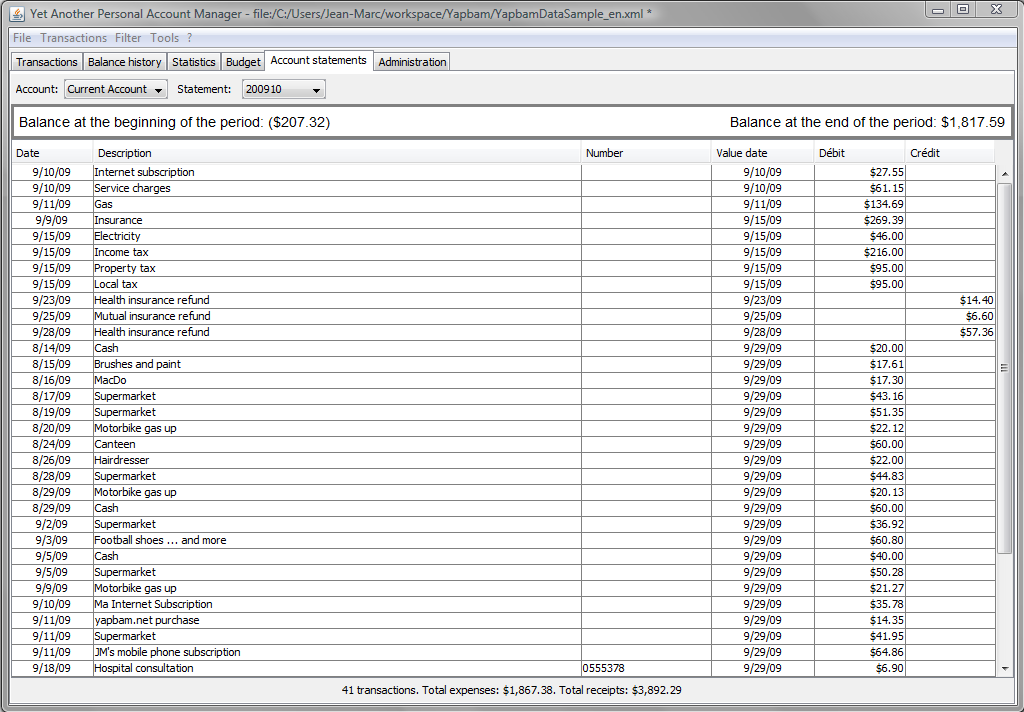Open the Account dropdown showing Current Account

coord(116,89)
